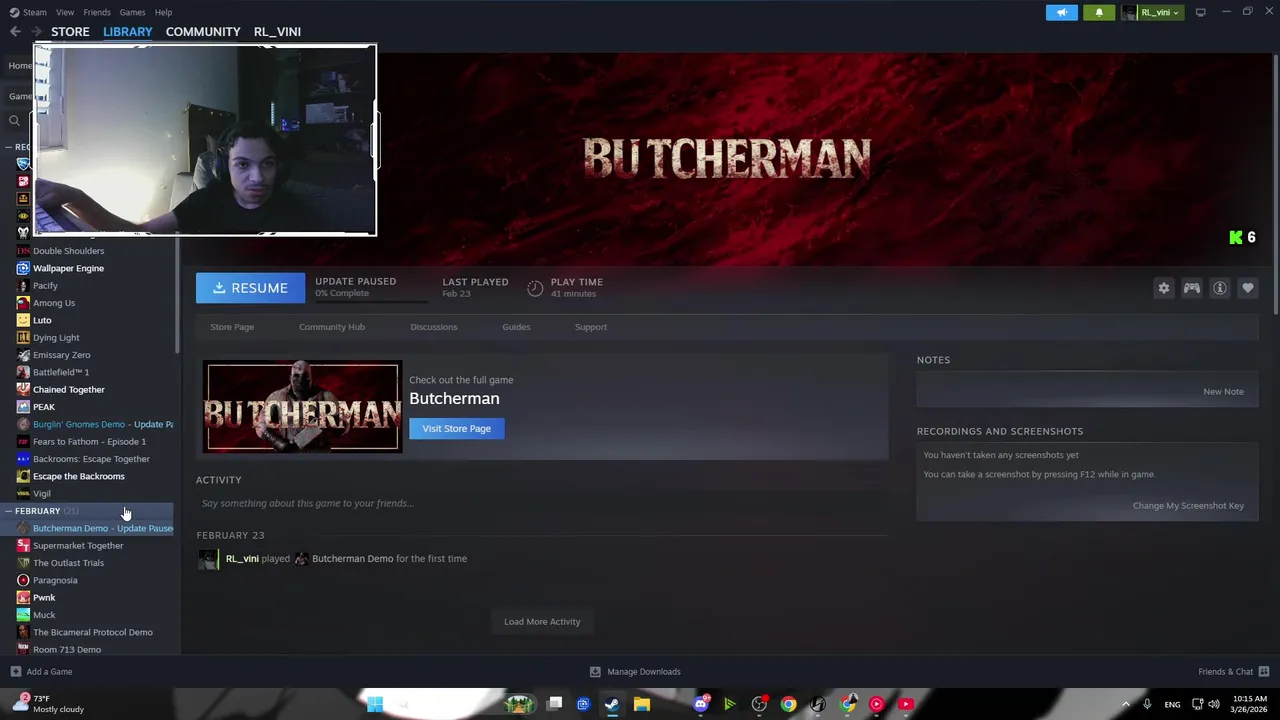This screenshot has width=1280, height=720.
Task: Select the Paragnosia game icon
Action: point(23,580)
